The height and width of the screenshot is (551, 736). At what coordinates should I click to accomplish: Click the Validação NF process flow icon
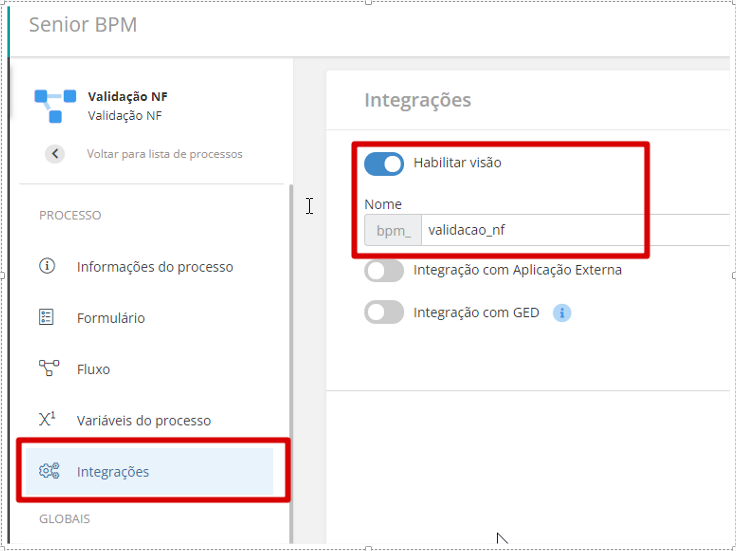point(55,104)
